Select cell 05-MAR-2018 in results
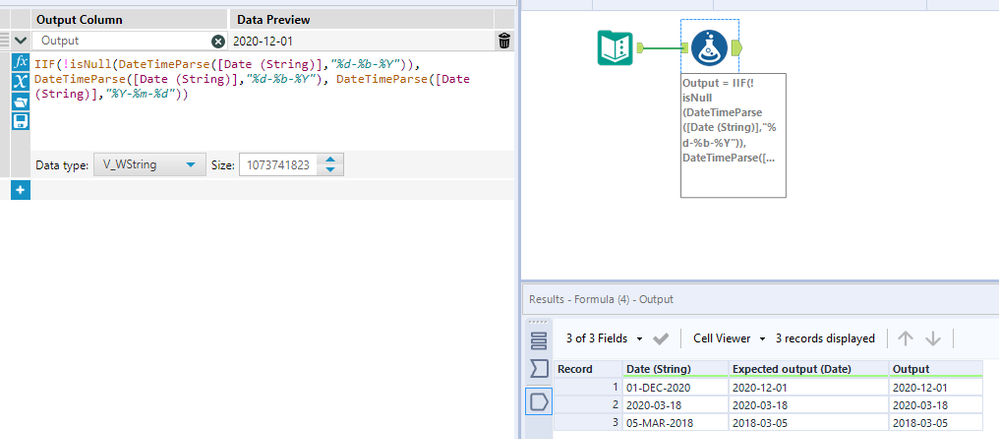This screenshot has width=999, height=439. click(x=675, y=422)
